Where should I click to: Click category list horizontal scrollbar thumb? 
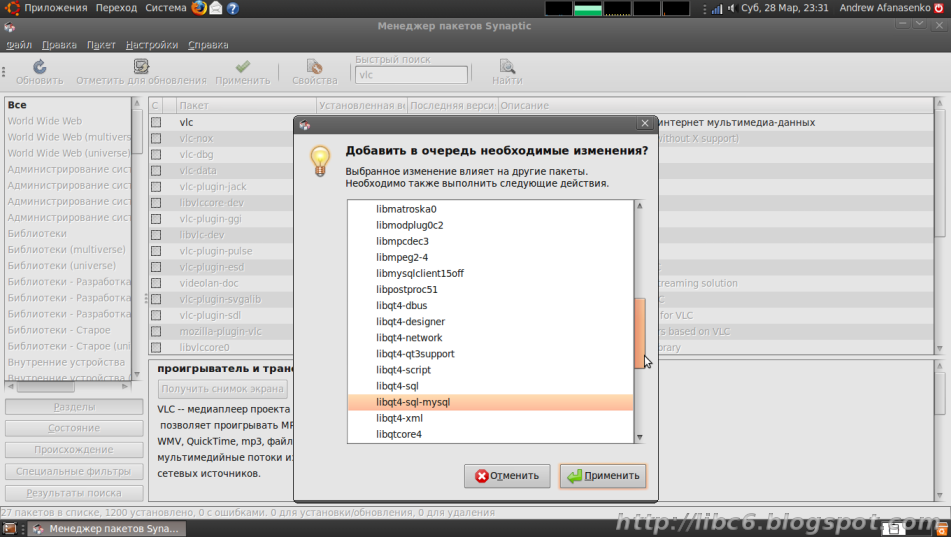click(x=44, y=387)
